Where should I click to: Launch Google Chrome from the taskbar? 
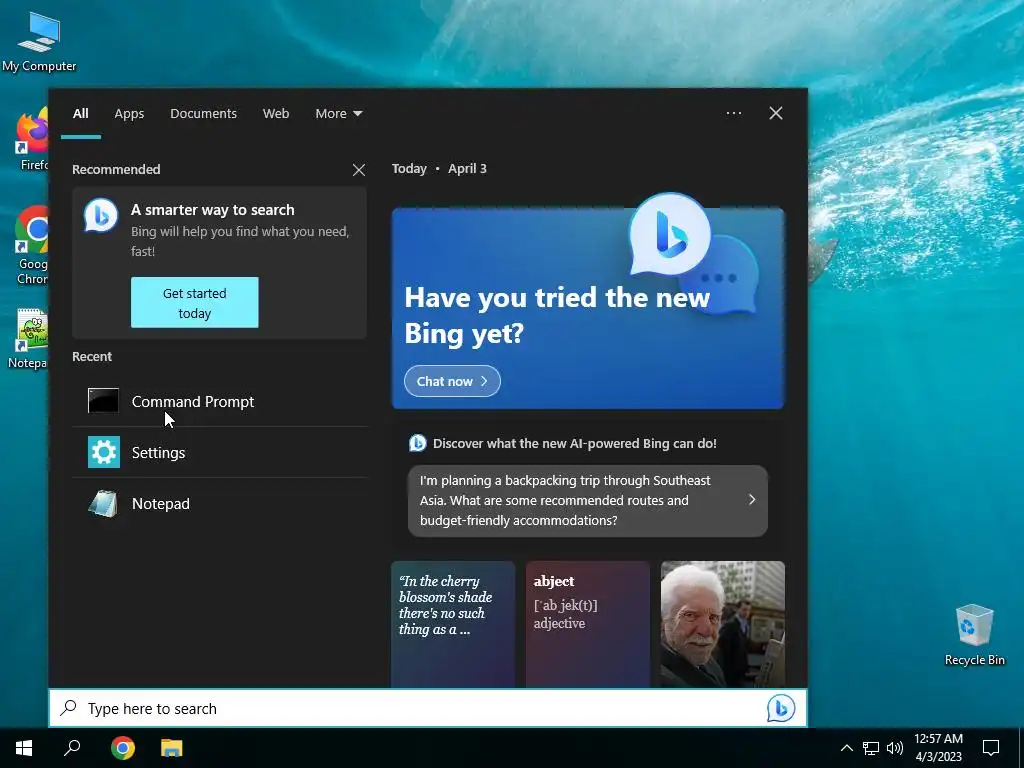(122, 748)
